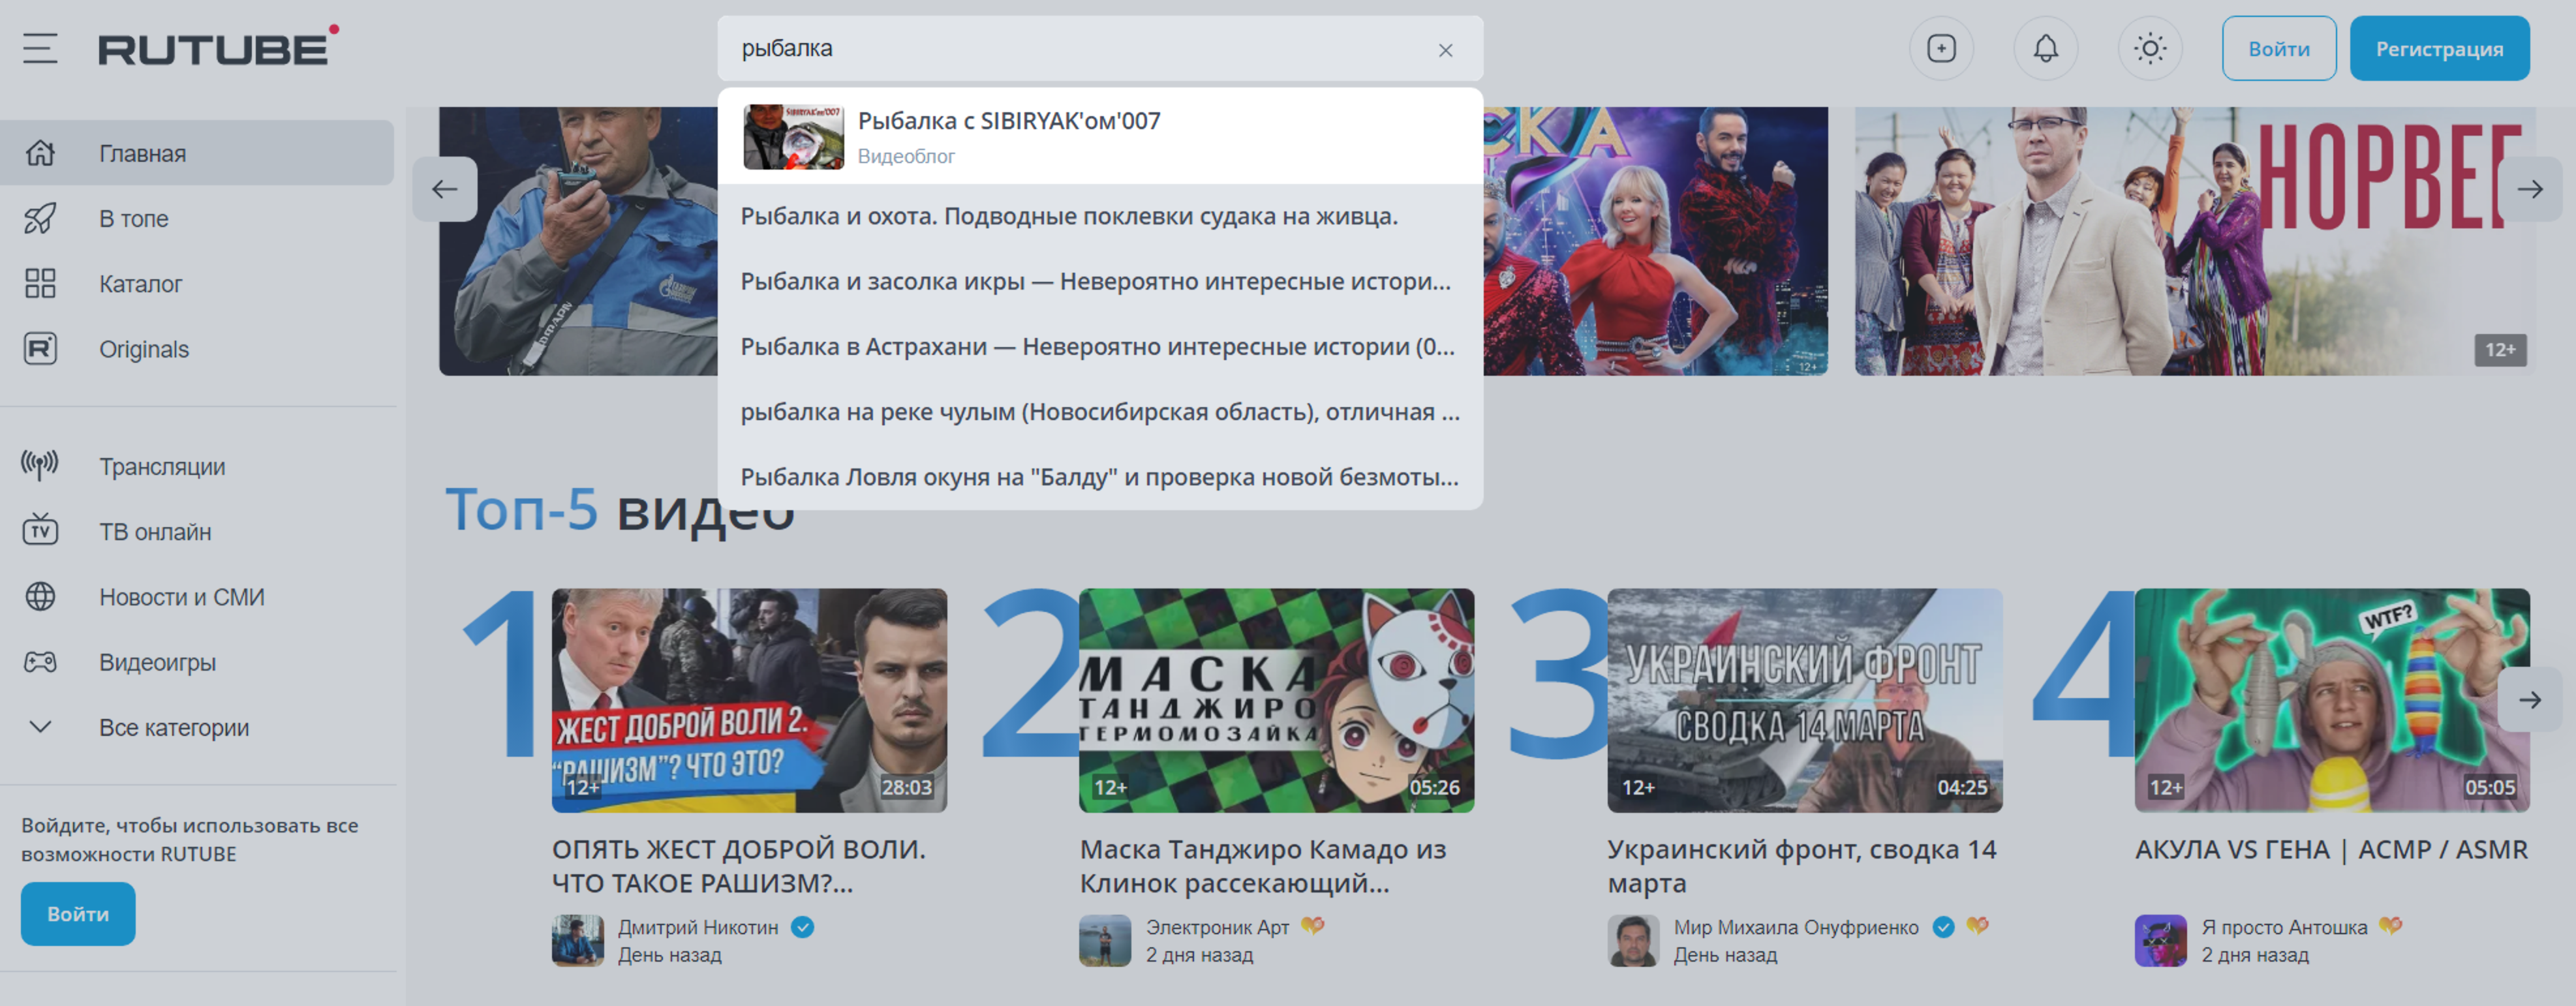The height and width of the screenshot is (1006, 2576).
Task: Click the upload video plus icon
Action: click(x=1941, y=48)
